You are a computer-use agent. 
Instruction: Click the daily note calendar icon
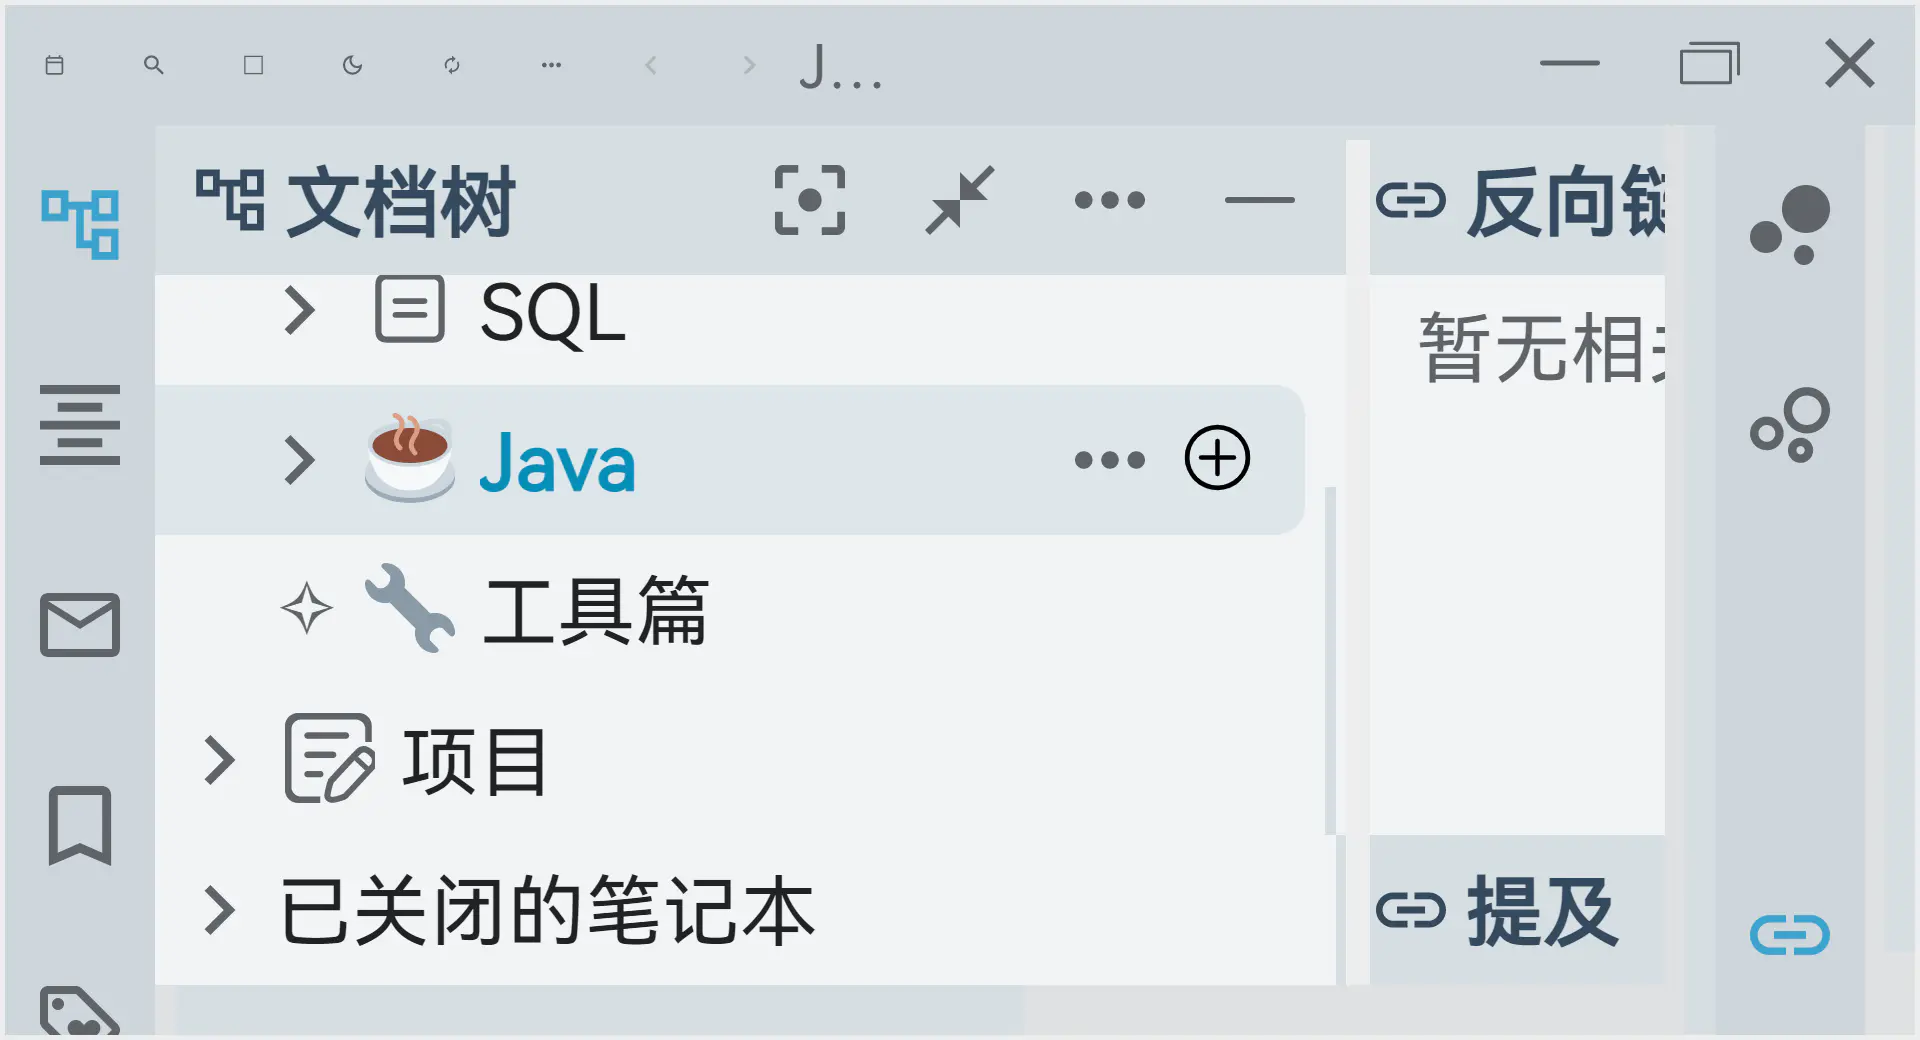click(55, 65)
